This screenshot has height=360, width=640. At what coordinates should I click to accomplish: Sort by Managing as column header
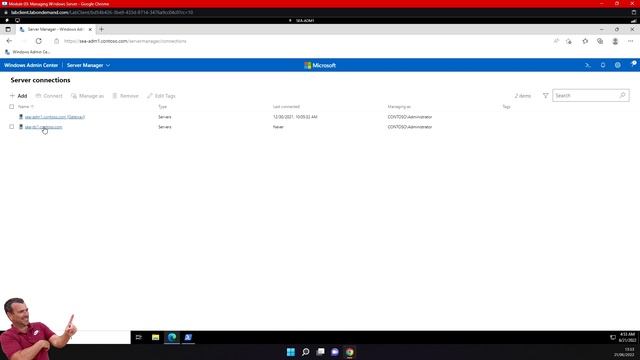[x=399, y=107]
